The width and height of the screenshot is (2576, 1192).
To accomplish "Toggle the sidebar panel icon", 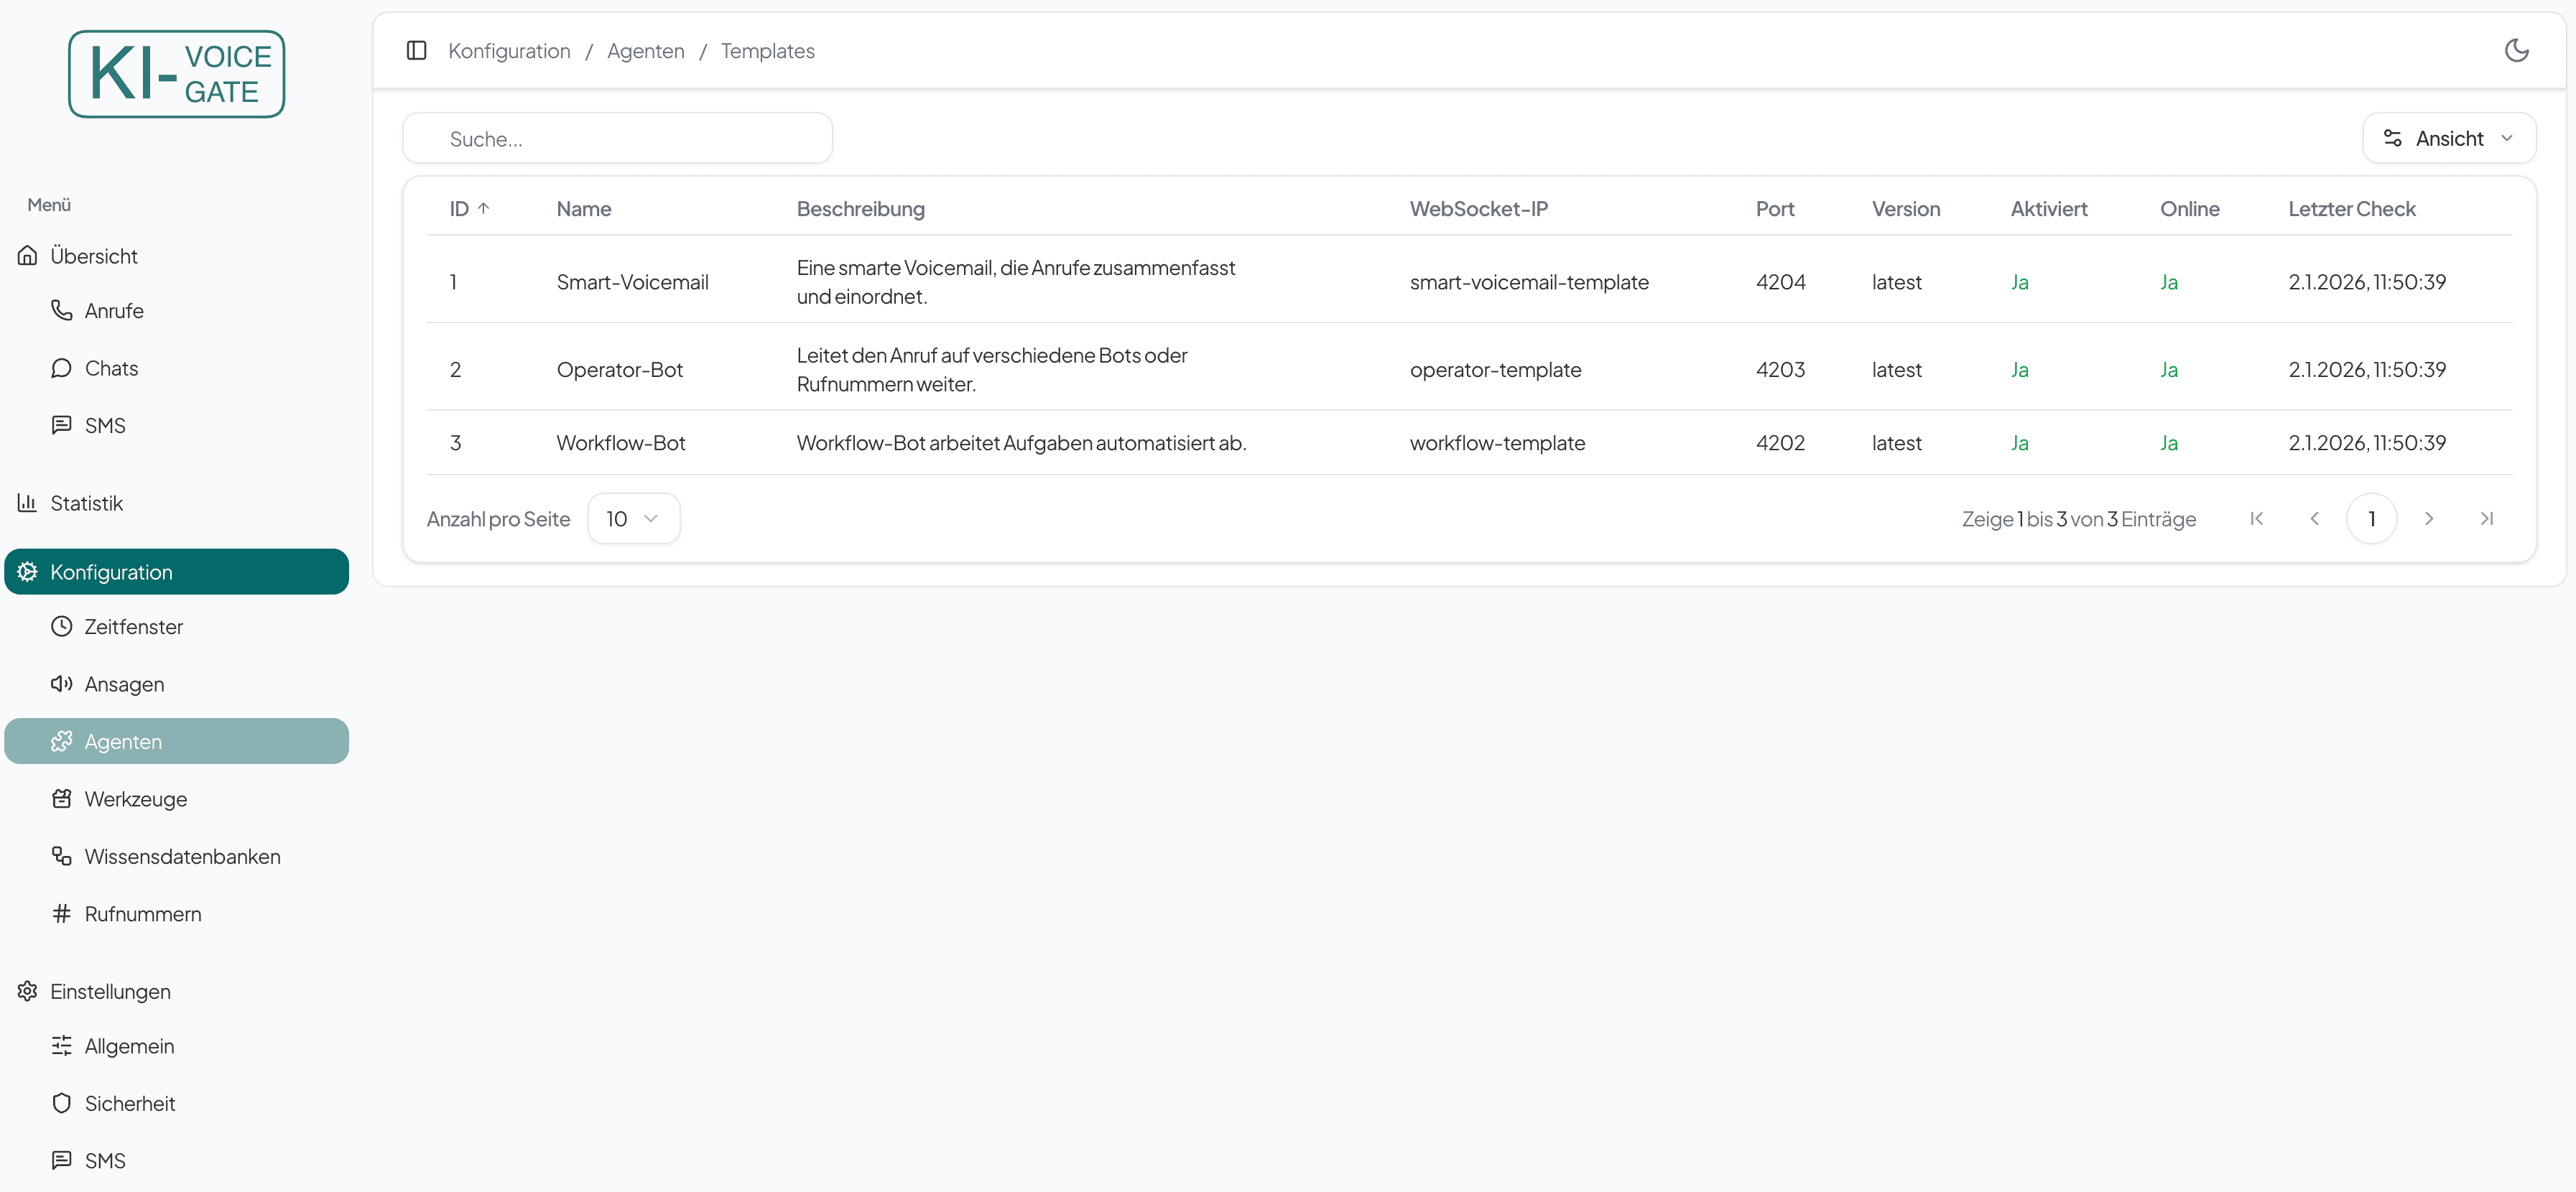I will click(417, 50).
